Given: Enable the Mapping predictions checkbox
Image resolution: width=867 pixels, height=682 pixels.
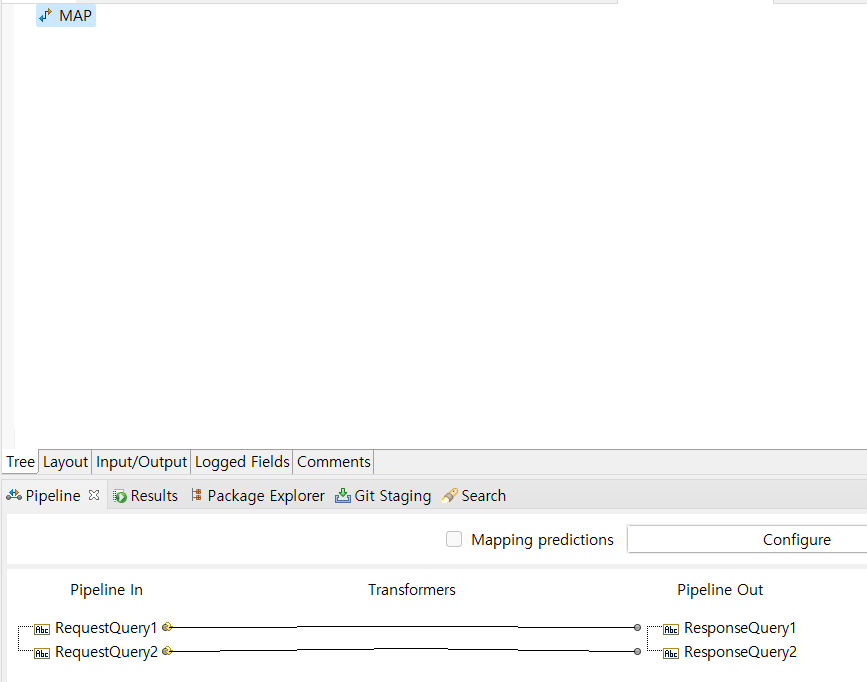Looking at the screenshot, I should [454, 540].
